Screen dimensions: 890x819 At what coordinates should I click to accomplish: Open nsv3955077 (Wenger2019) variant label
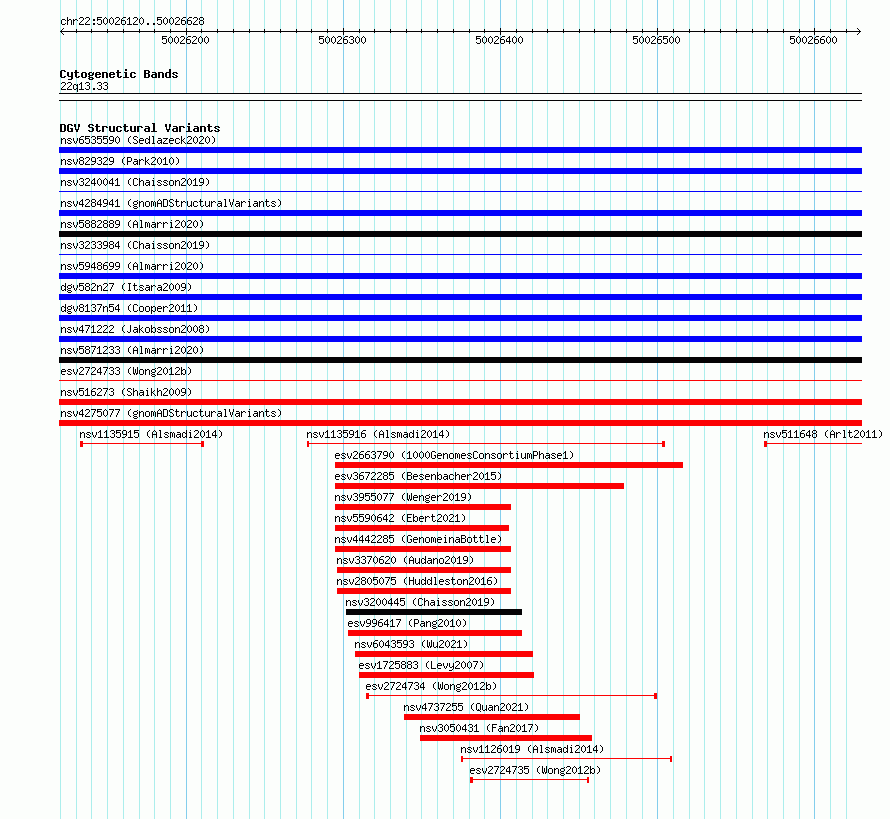click(x=403, y=497)
